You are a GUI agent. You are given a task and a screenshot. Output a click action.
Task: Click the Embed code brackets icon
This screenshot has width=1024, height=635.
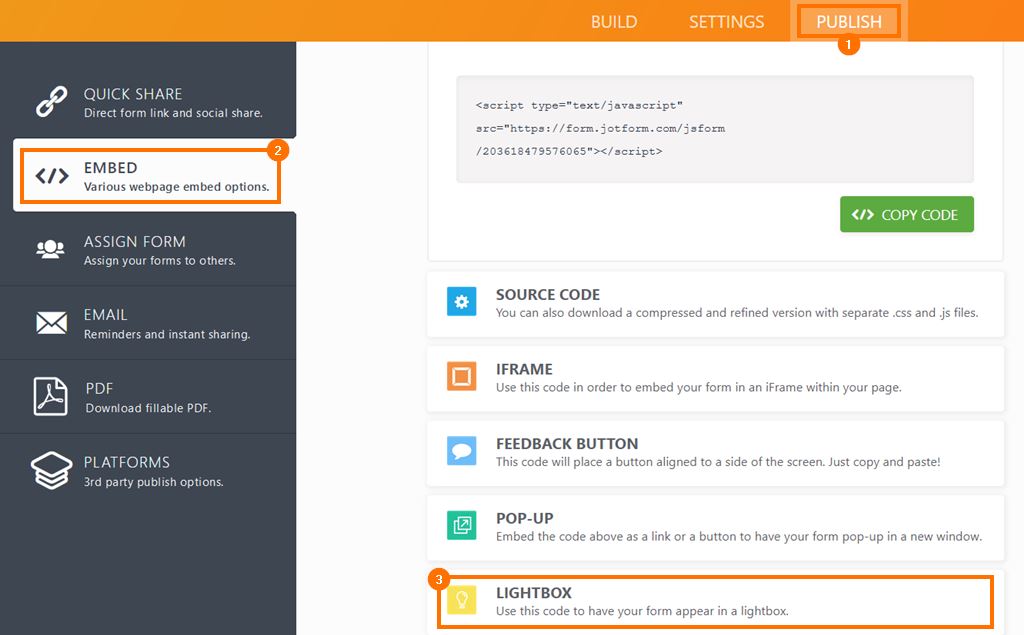point(52,176)
